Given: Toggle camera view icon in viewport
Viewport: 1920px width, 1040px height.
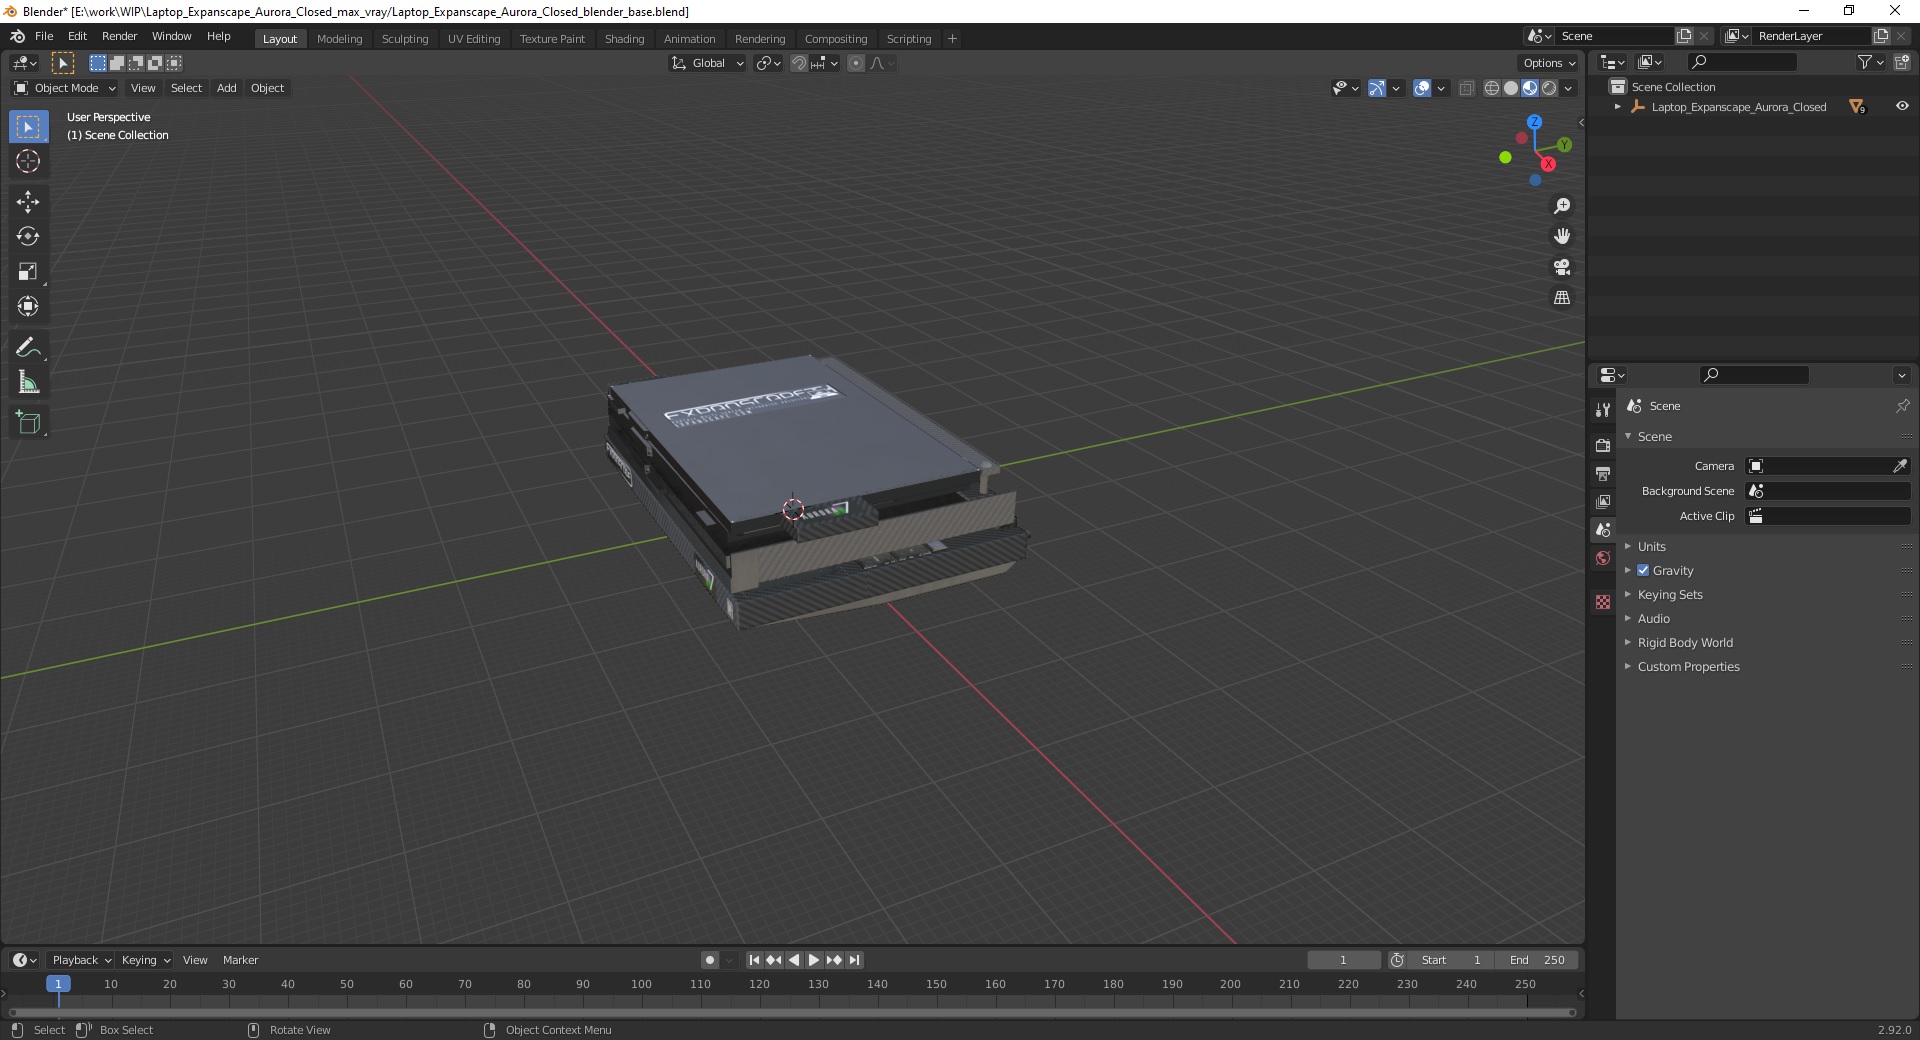Looking at the screenshot, I should pos(1562,267).
